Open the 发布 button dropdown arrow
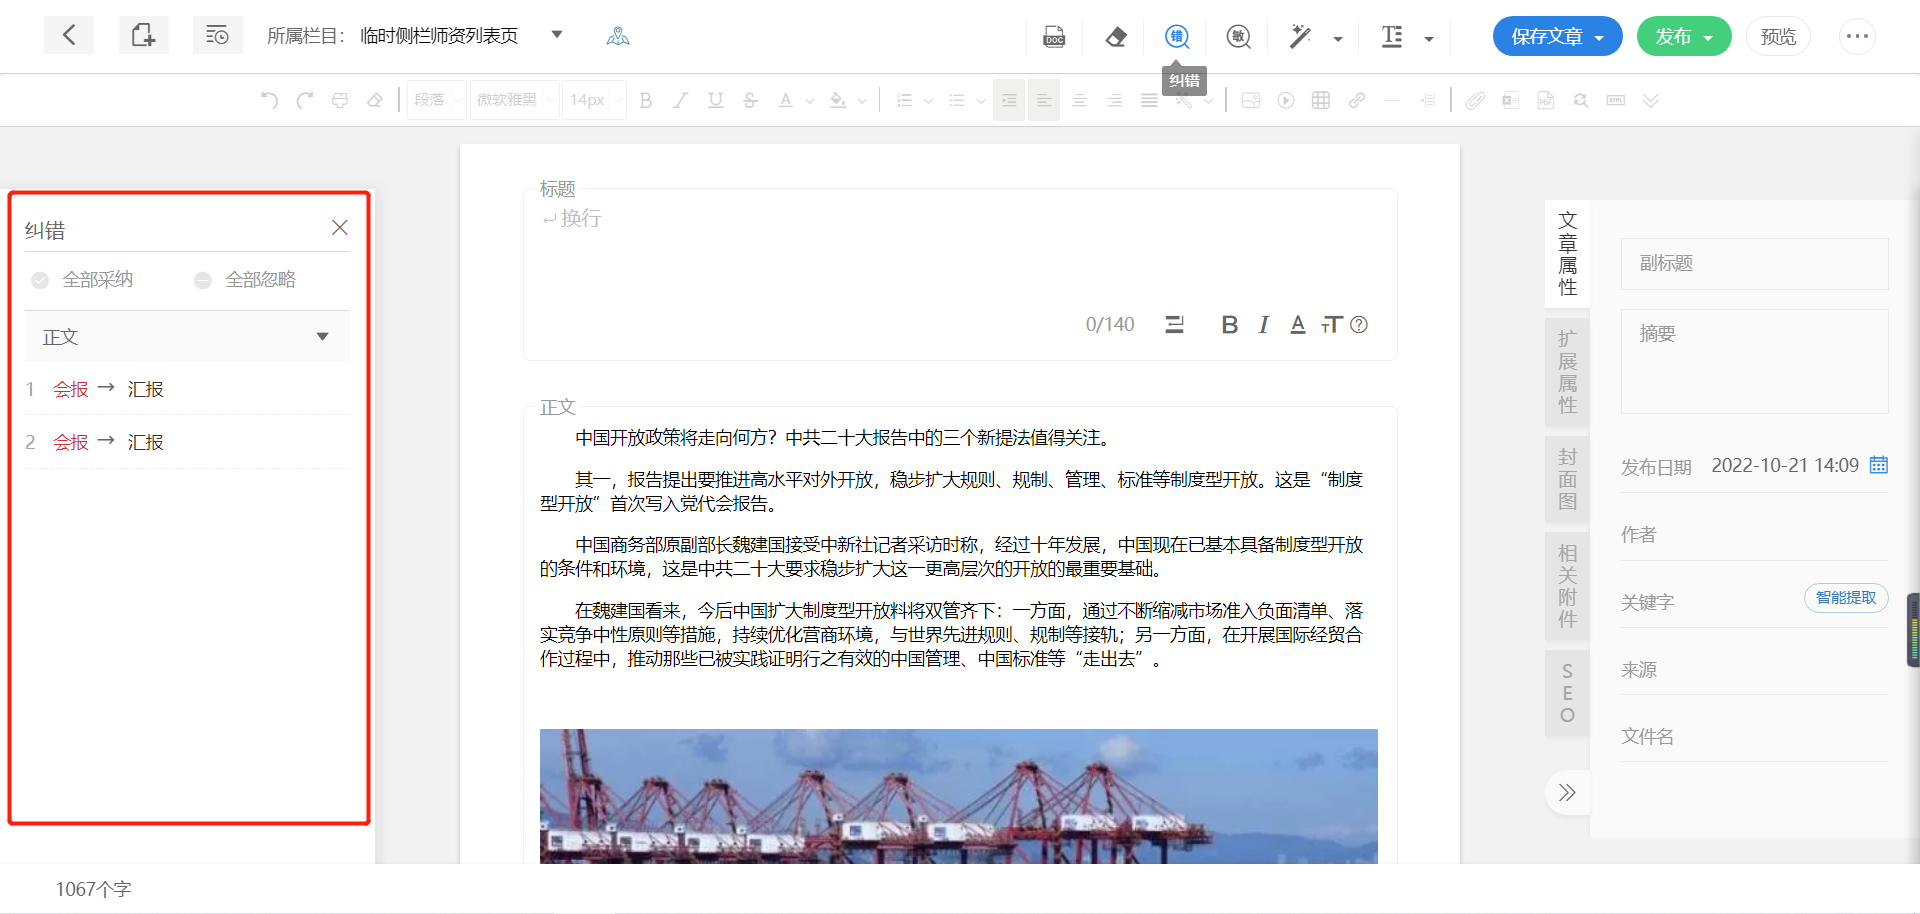The image size is (1920, 914). [x=1709, y=38]
